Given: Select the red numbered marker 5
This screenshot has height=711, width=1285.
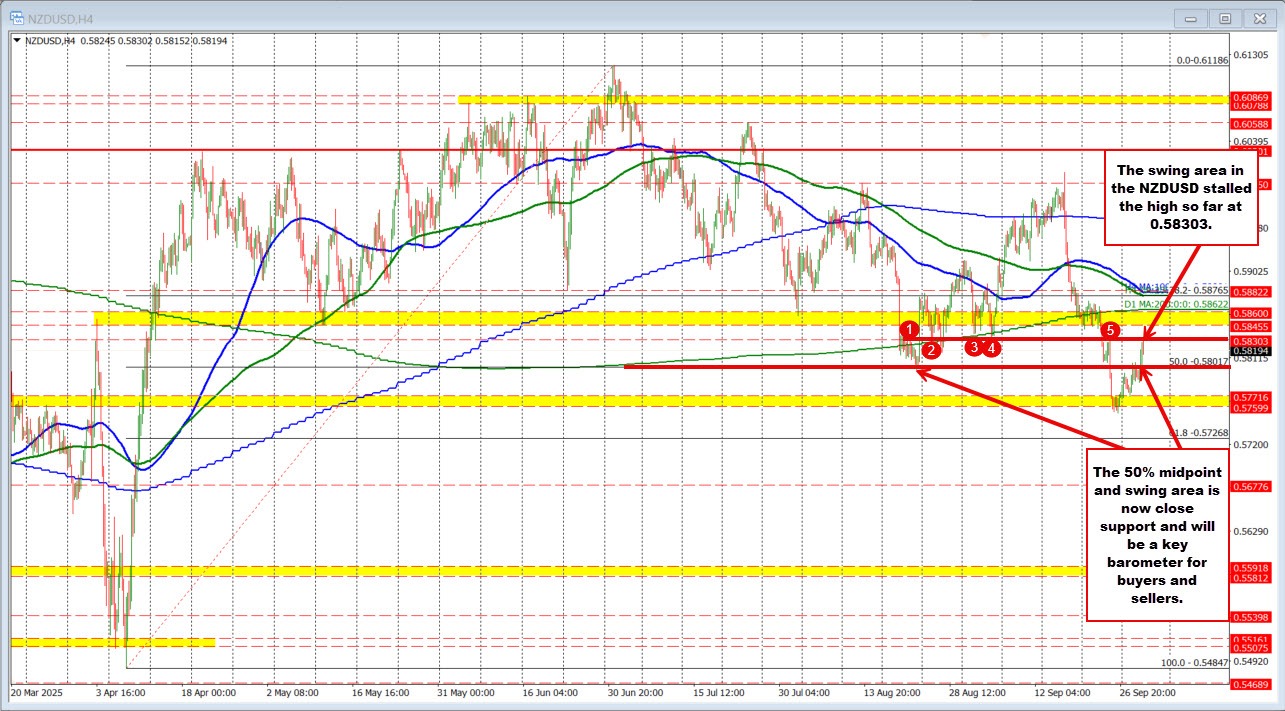Looking at the screenshot, I should point(1110,330).
